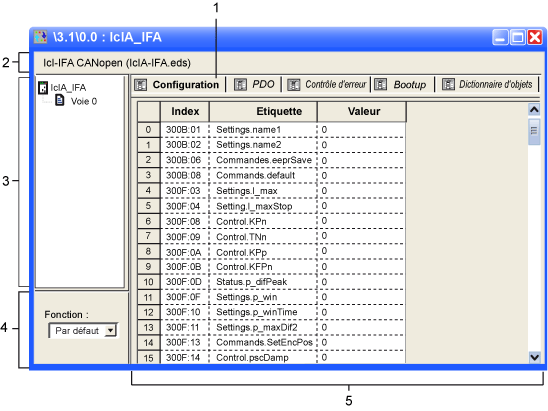Click the vertical scrollbar thumb
This screenshot has height=411, width=548.
point(534,131)
